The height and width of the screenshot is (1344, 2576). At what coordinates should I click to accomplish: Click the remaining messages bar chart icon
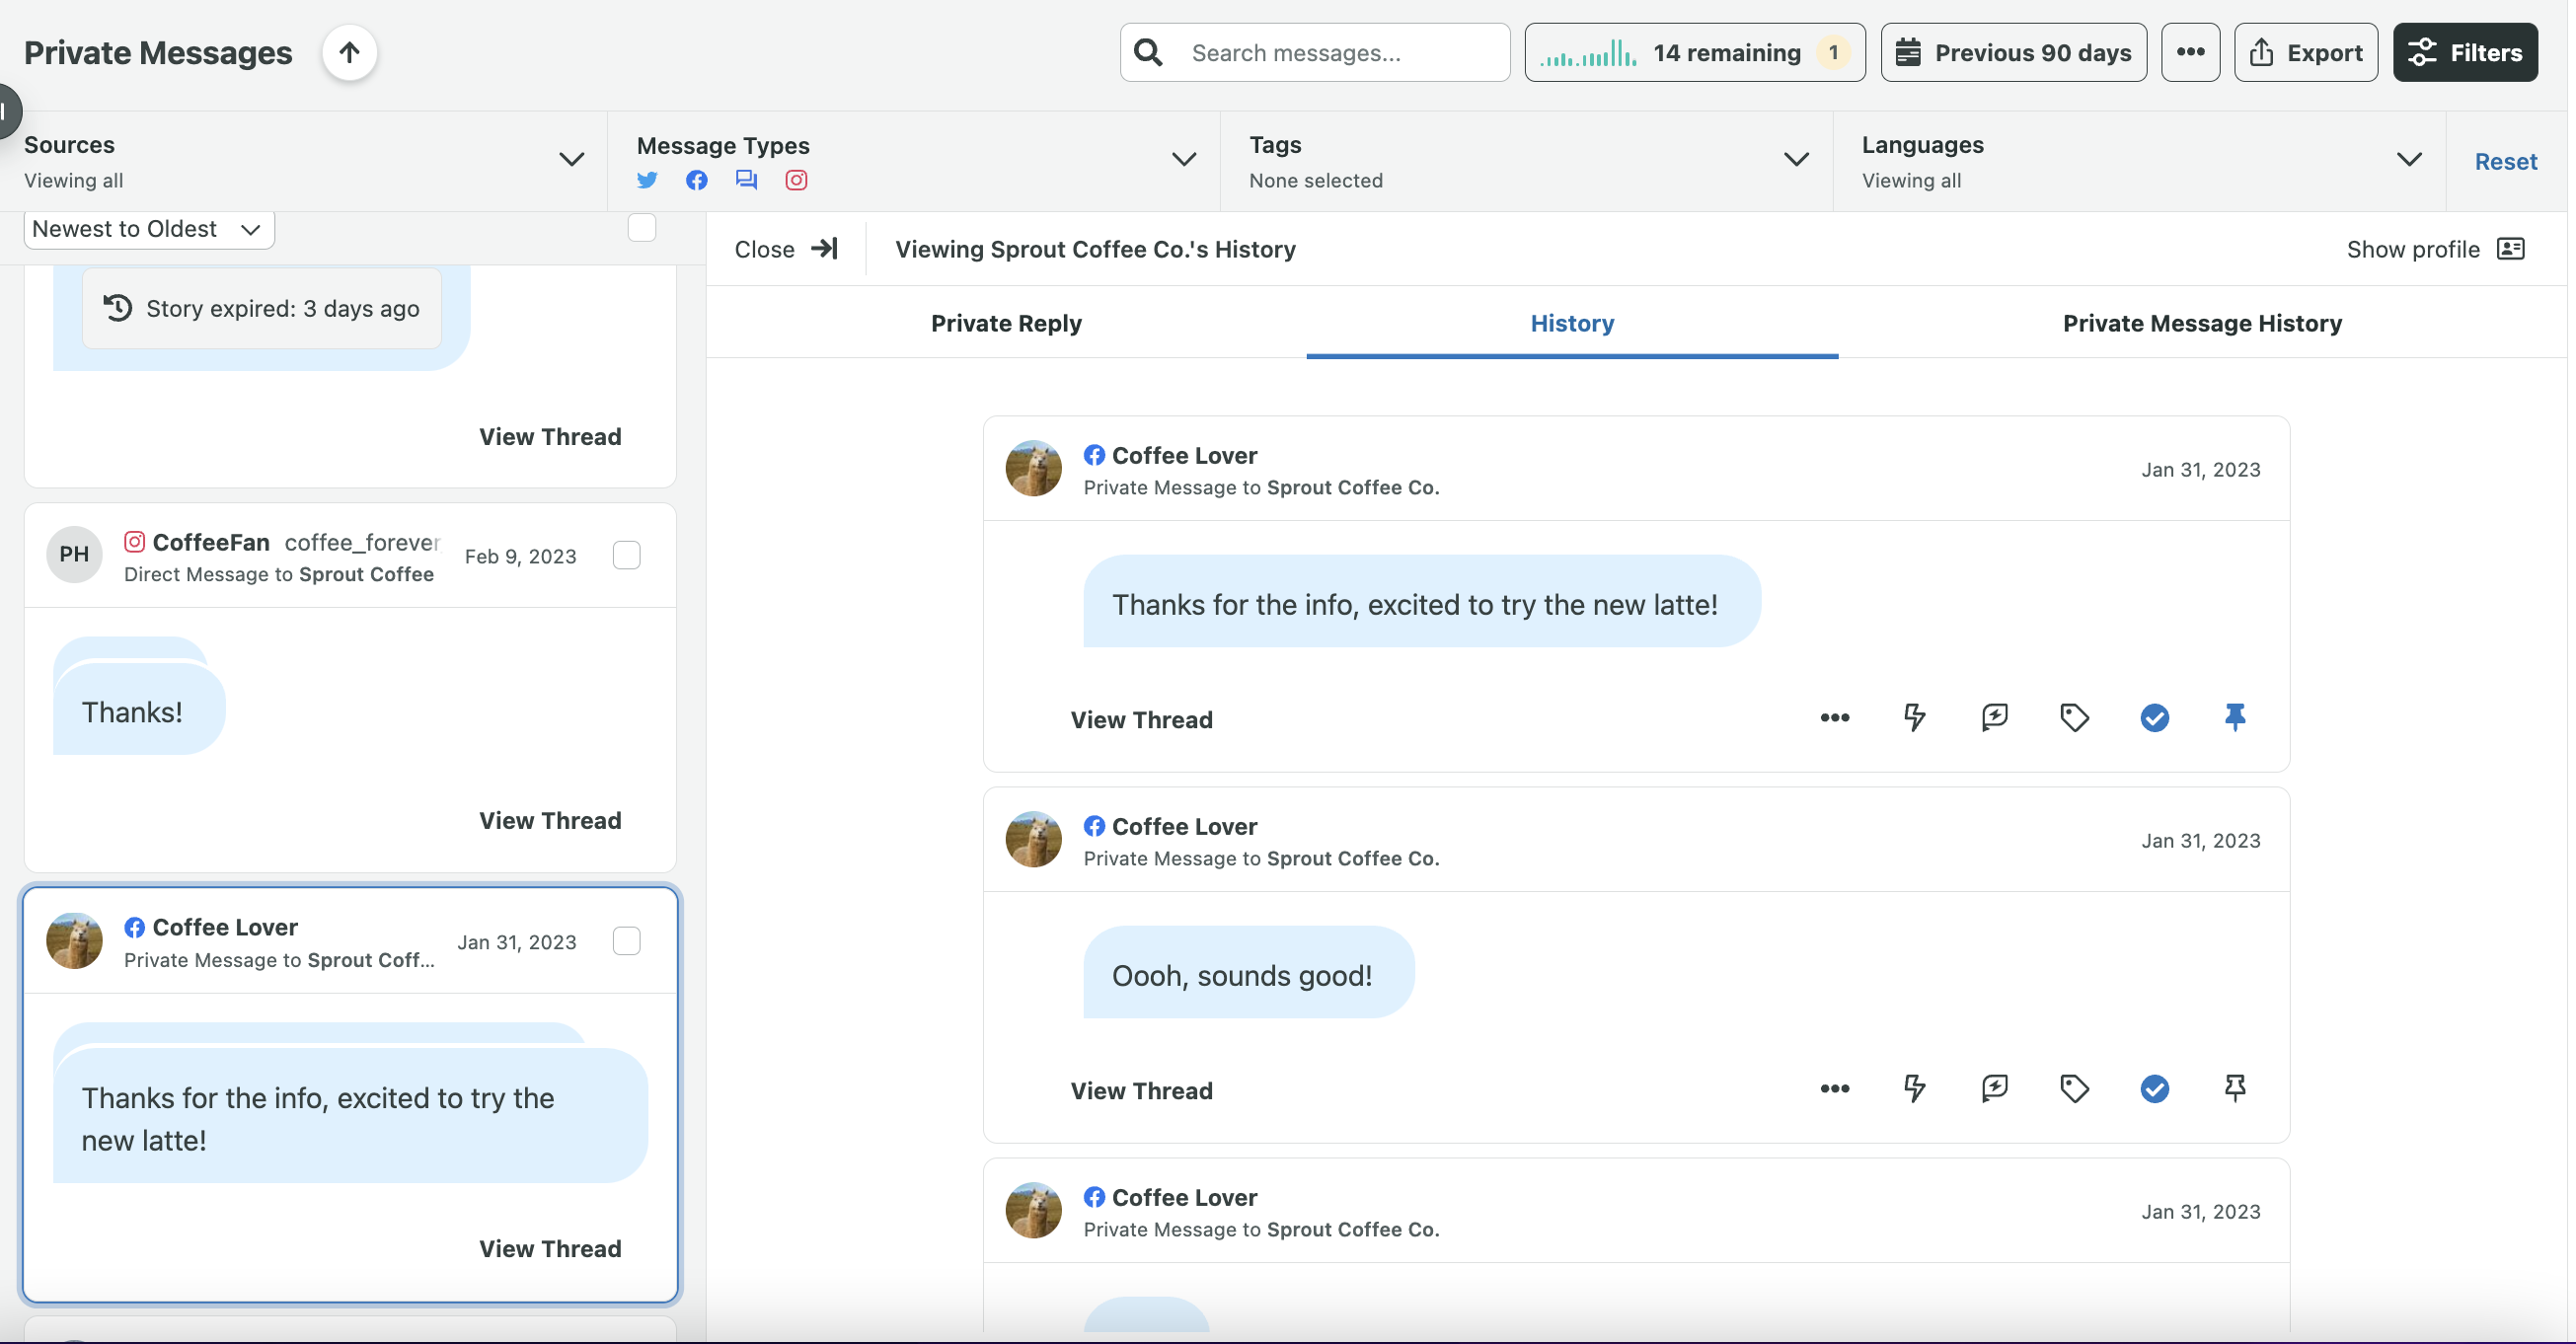pos(1588,52)
